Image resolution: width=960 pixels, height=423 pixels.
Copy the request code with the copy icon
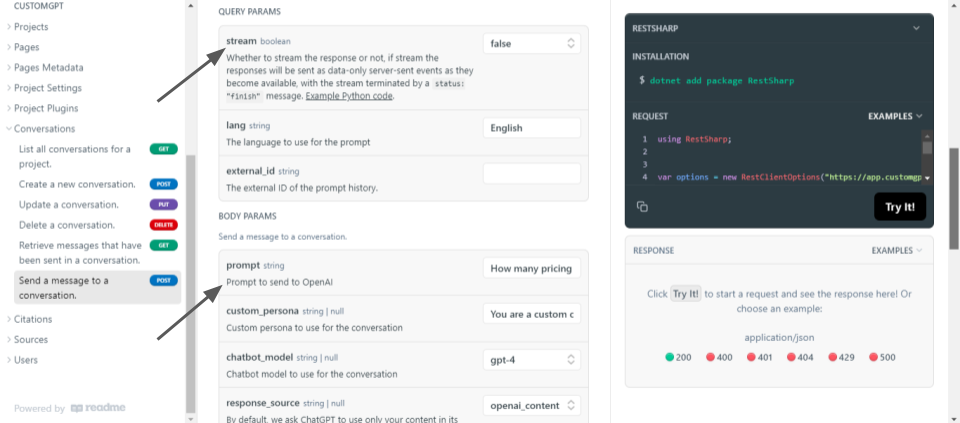(x=642, y=207)
